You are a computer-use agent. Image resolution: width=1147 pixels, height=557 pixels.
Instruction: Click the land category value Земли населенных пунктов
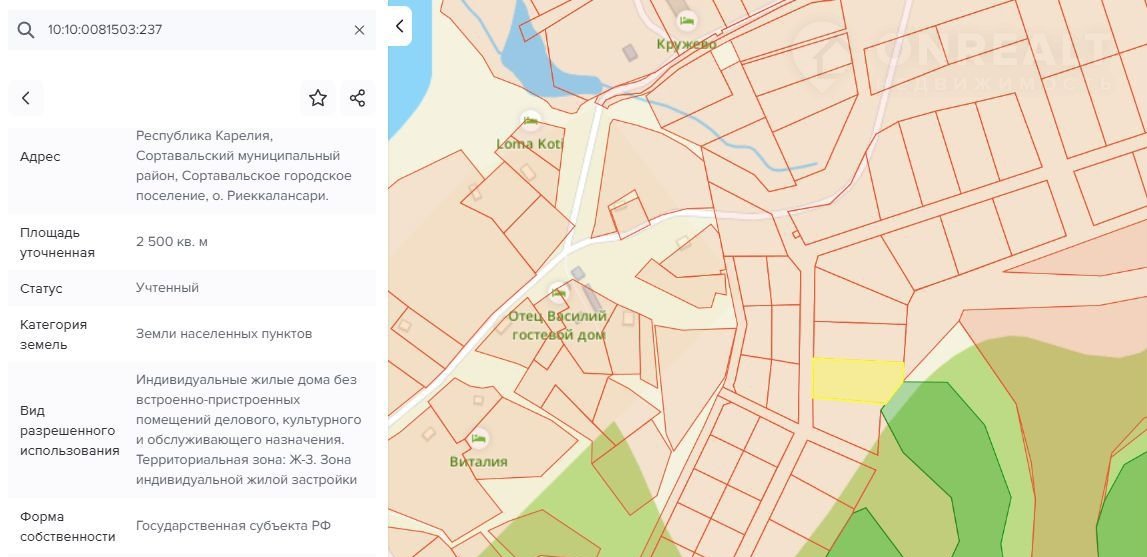[x=224, y=334]
